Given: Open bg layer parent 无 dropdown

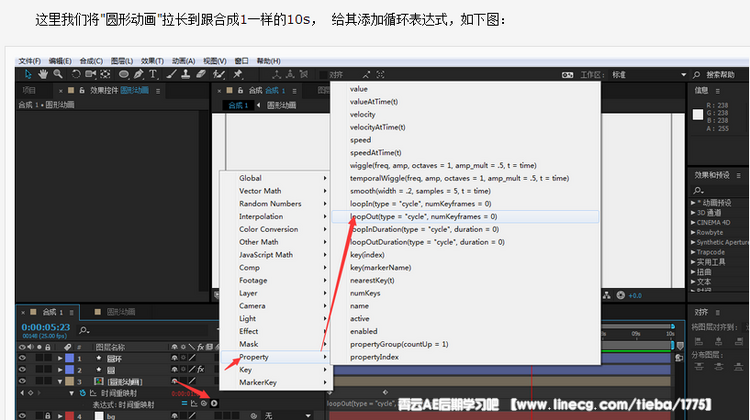Looking at the screenshot, I should click(288, 416).
